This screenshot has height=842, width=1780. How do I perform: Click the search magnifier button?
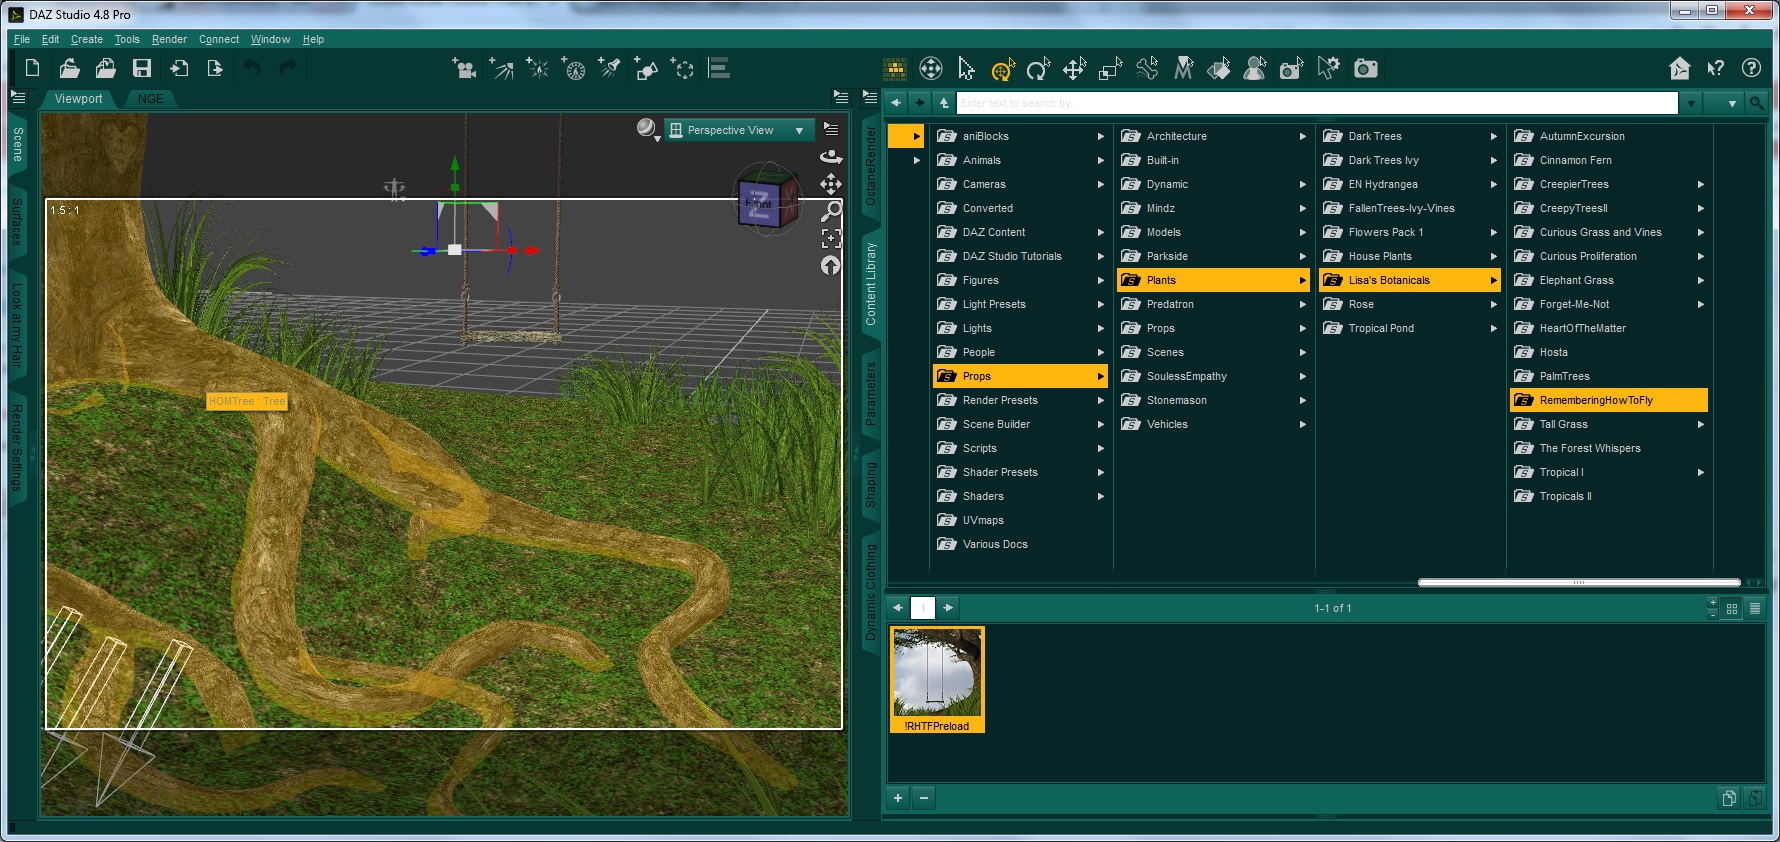(x=1756, y=103)
